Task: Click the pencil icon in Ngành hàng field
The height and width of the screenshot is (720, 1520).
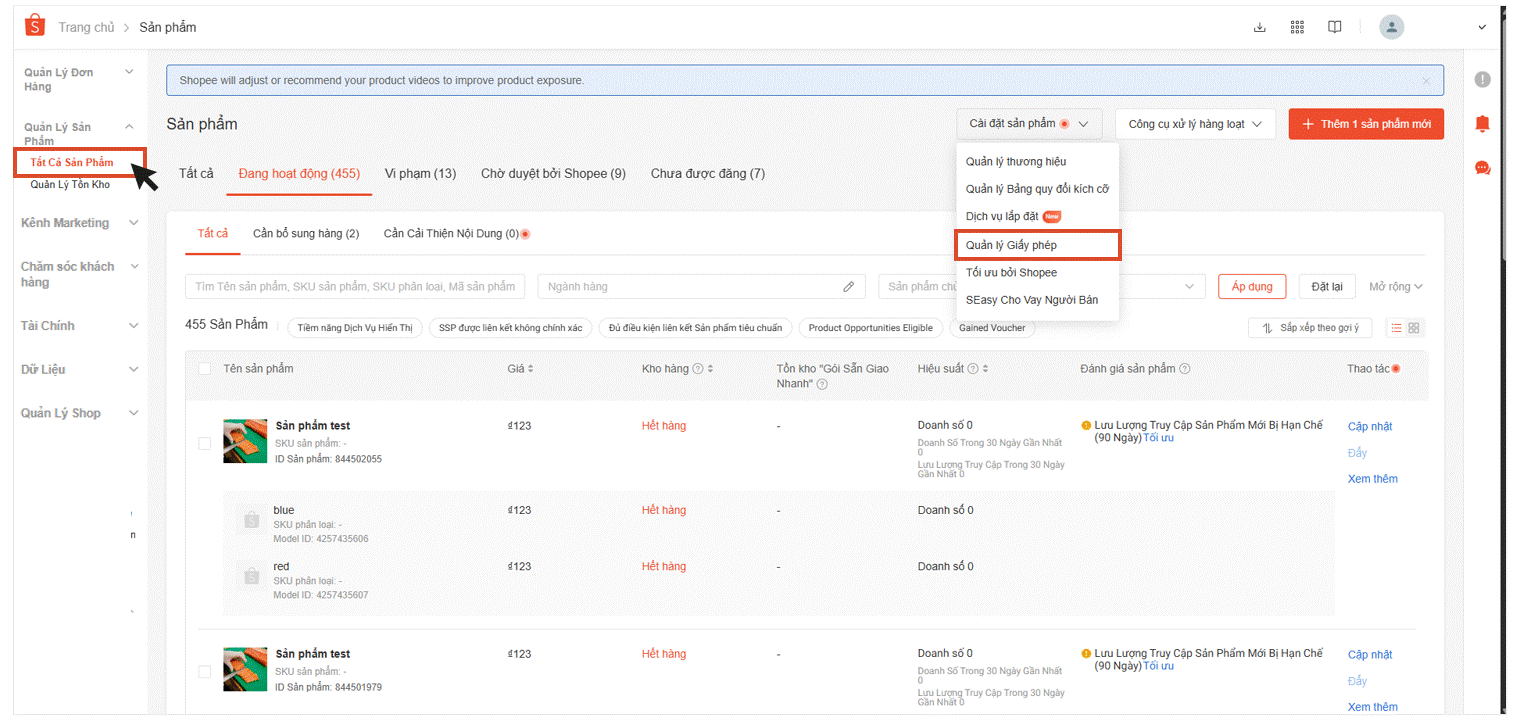Action: [x=848, y=287]
